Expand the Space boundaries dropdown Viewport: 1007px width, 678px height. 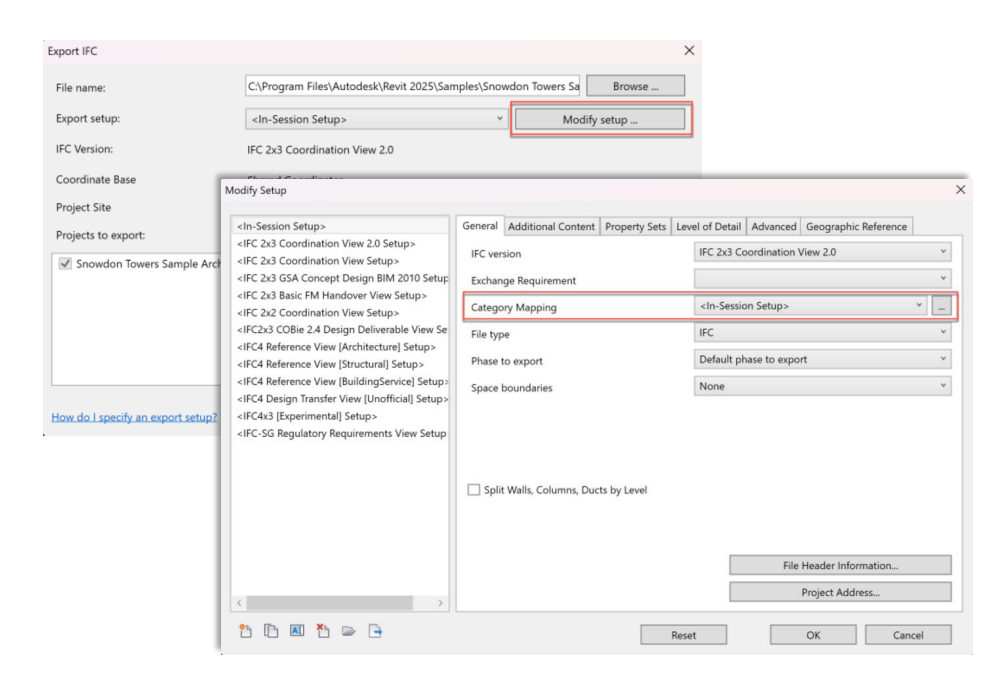coord(822,386)
